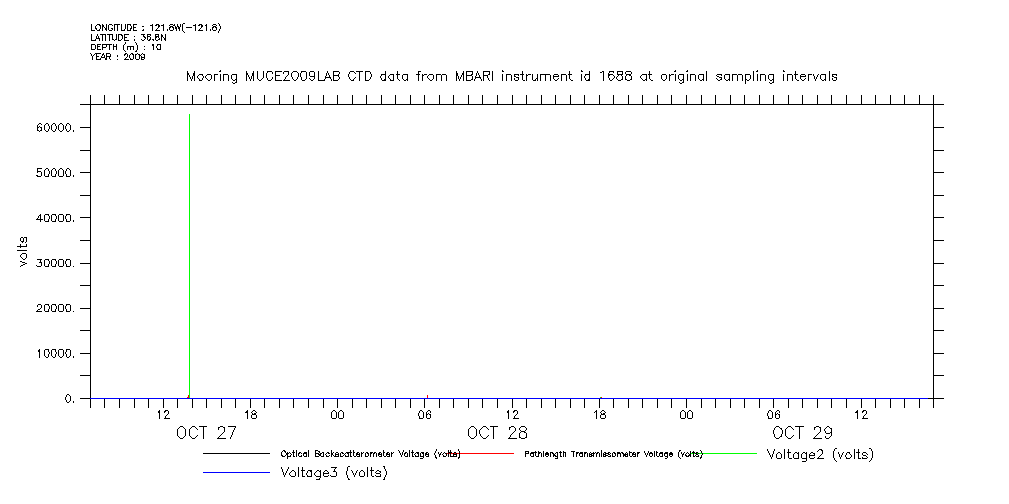This screenshot has width=1009, height=504.
Task: Select the DEPTH (m) header line
Action: click(x=126, y=47)
